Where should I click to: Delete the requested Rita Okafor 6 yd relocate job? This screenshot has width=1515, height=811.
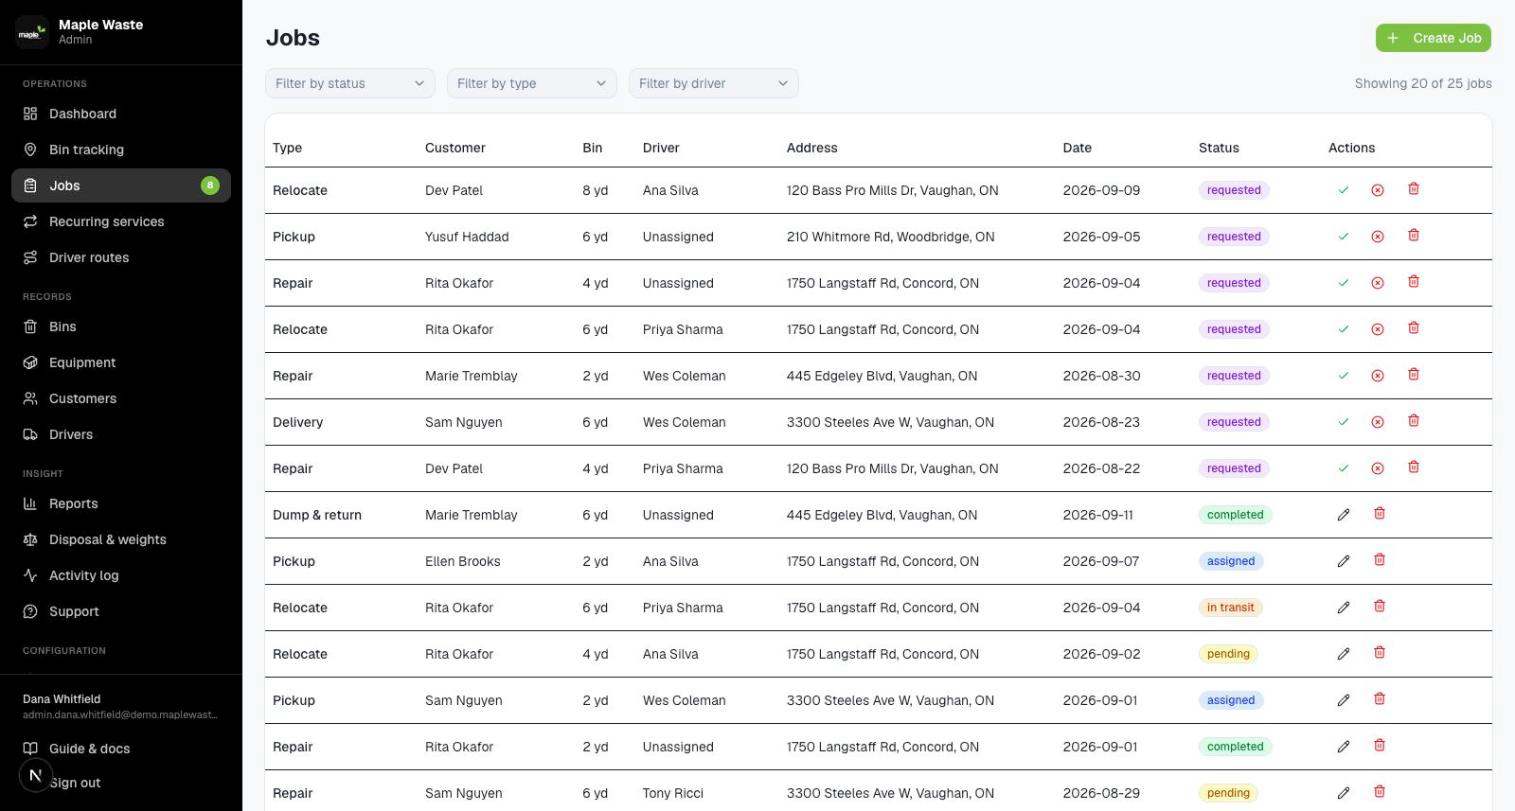tap(1413, 328)
